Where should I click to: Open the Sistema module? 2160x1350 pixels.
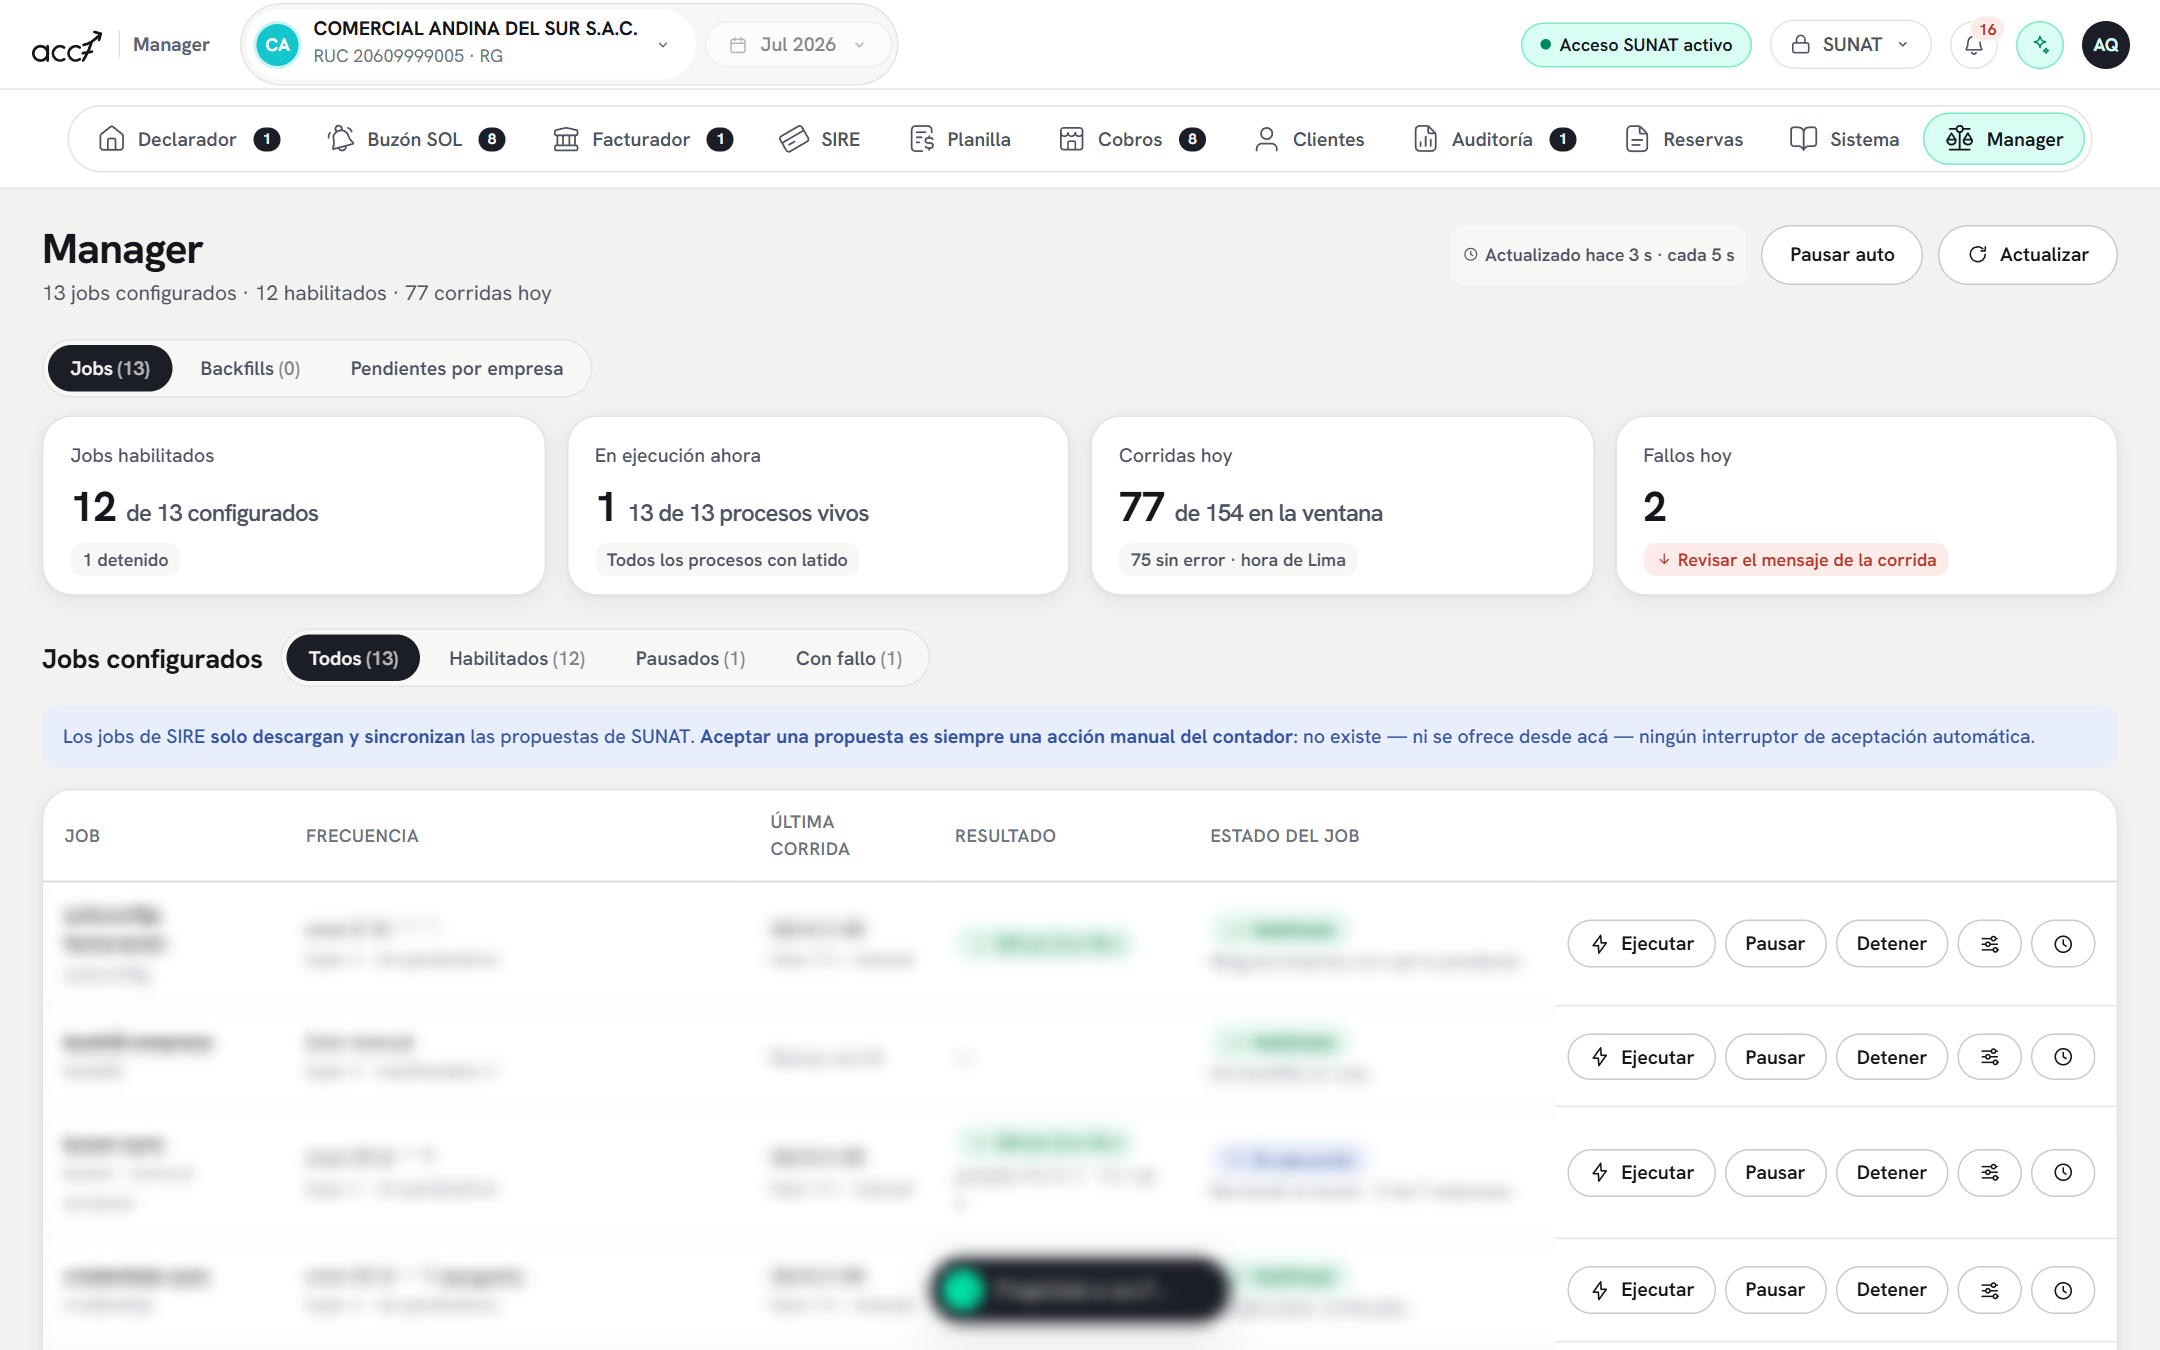coord(1845,139)
